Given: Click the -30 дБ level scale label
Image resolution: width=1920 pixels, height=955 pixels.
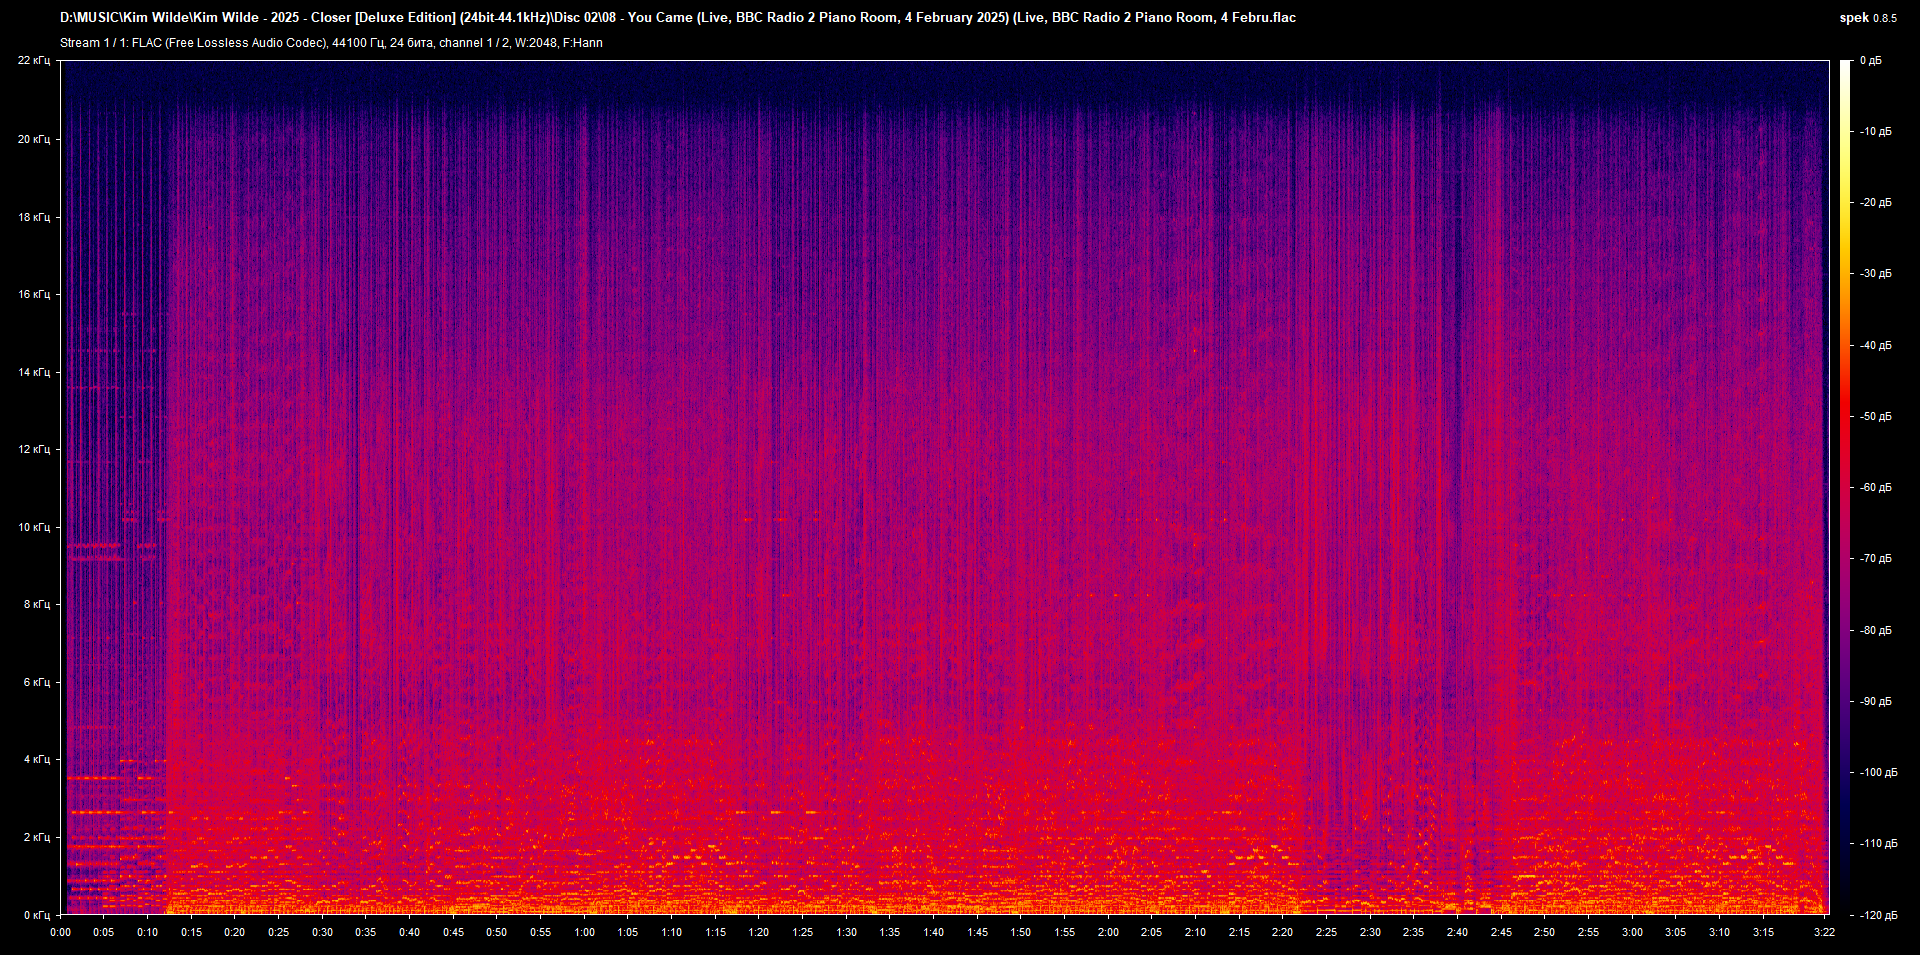Looking at the screenshot, I should click(x=1876, y=273).
